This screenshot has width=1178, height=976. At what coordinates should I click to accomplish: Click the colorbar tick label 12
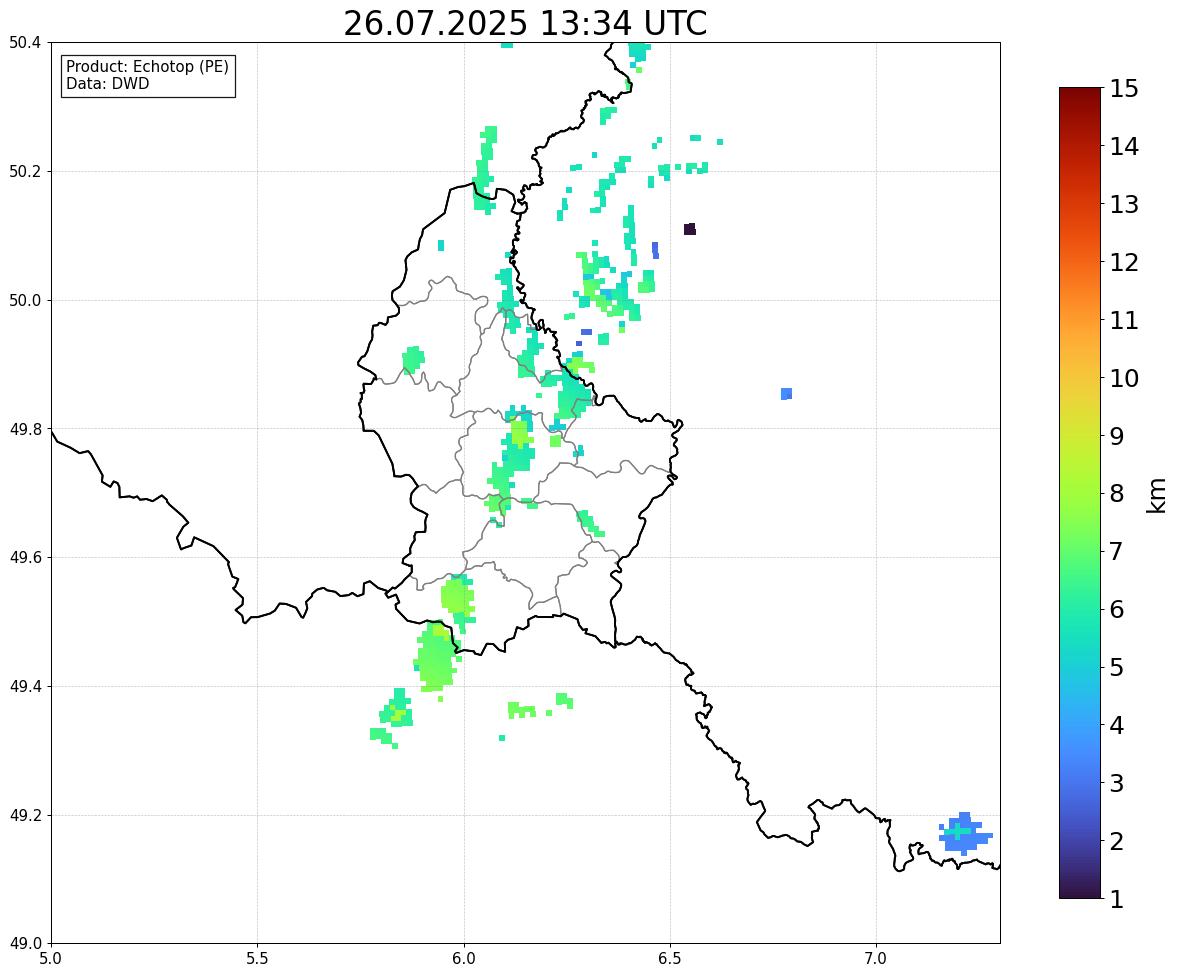coord(1124,262)
